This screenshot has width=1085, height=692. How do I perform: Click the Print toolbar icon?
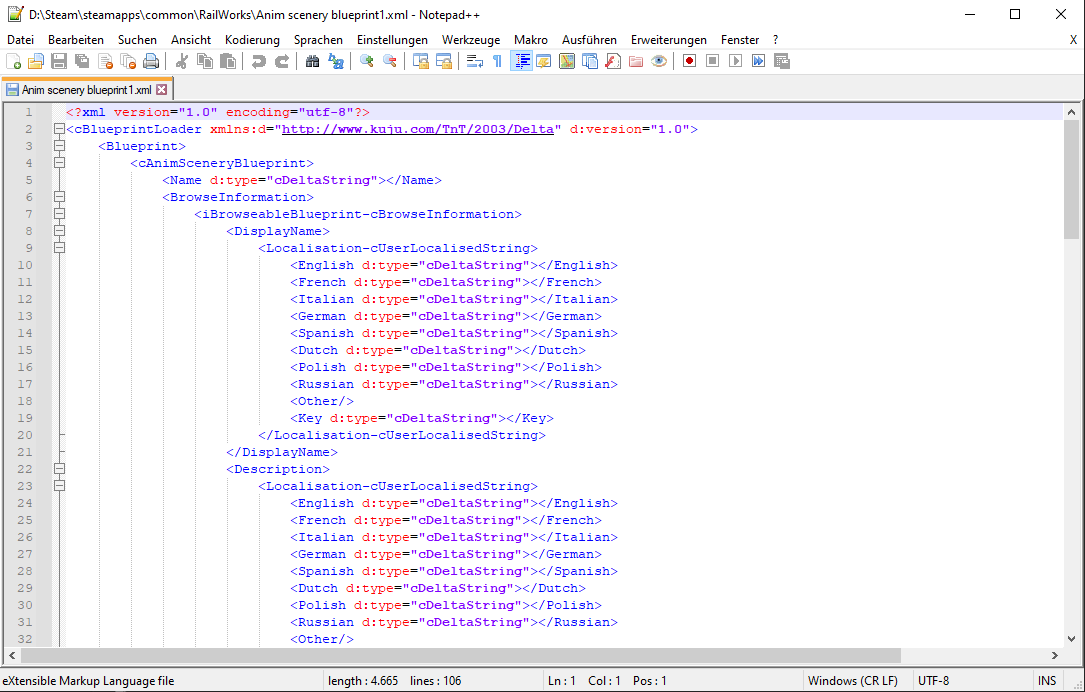[150, 61]
